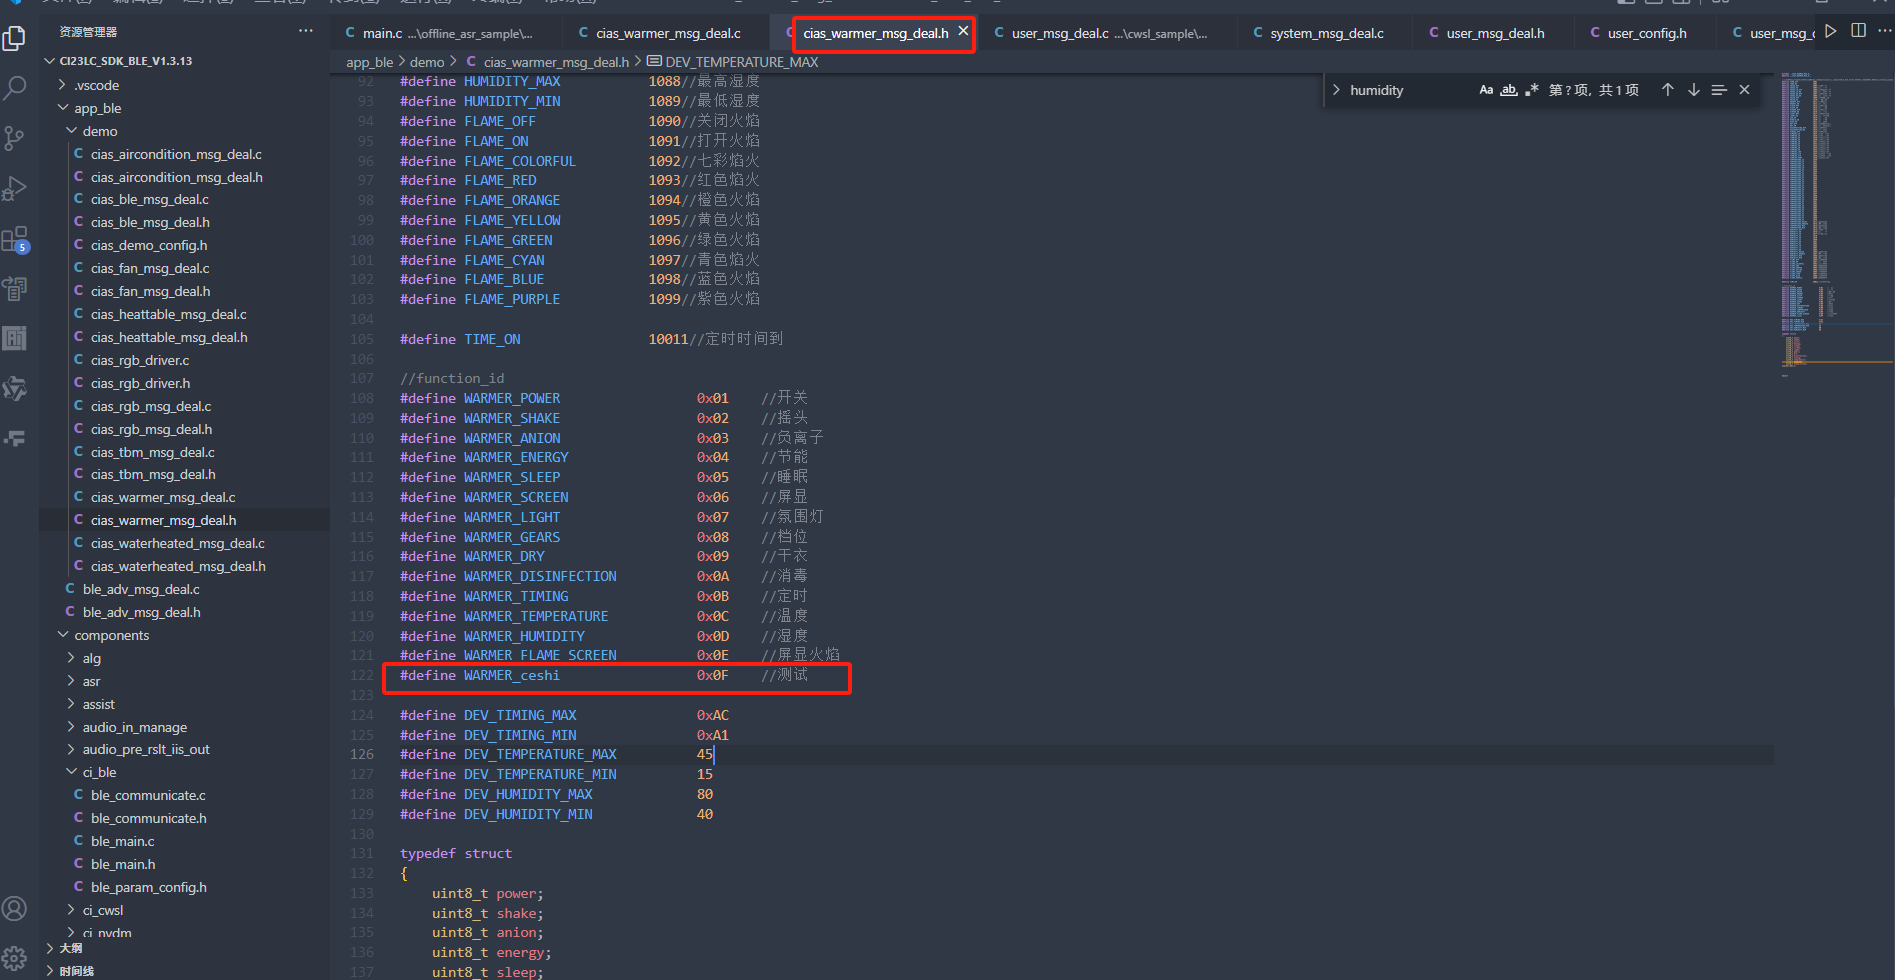This screenshot has height=980, width=1895.
Task: Open the Manage settings gear
Action: 15,958
